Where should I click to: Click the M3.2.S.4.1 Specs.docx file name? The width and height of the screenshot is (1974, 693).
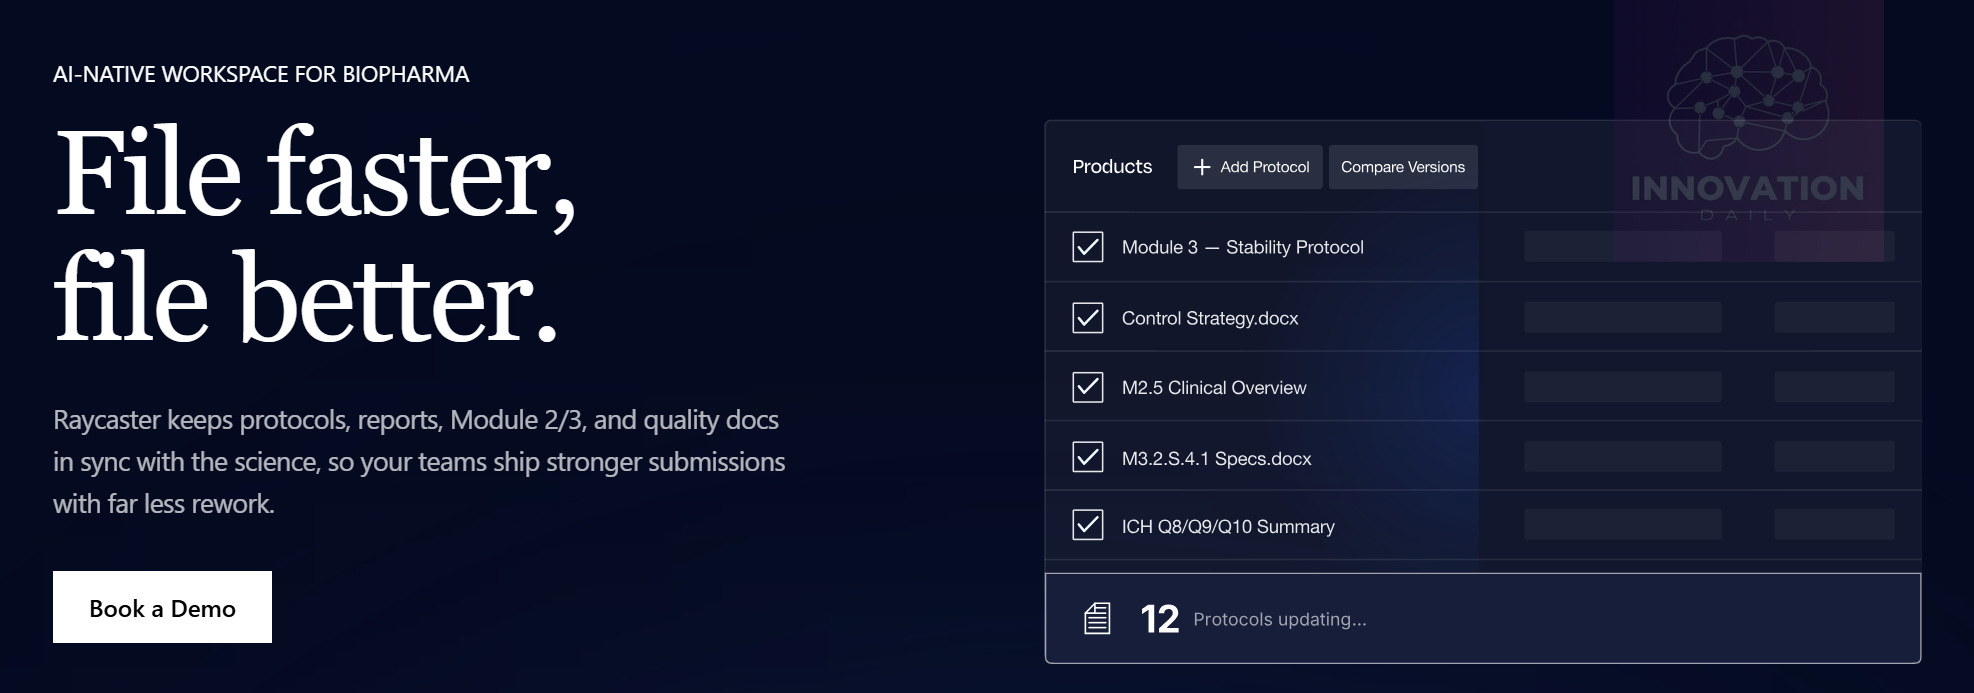pyautogui.click(x=1216, y=458)
